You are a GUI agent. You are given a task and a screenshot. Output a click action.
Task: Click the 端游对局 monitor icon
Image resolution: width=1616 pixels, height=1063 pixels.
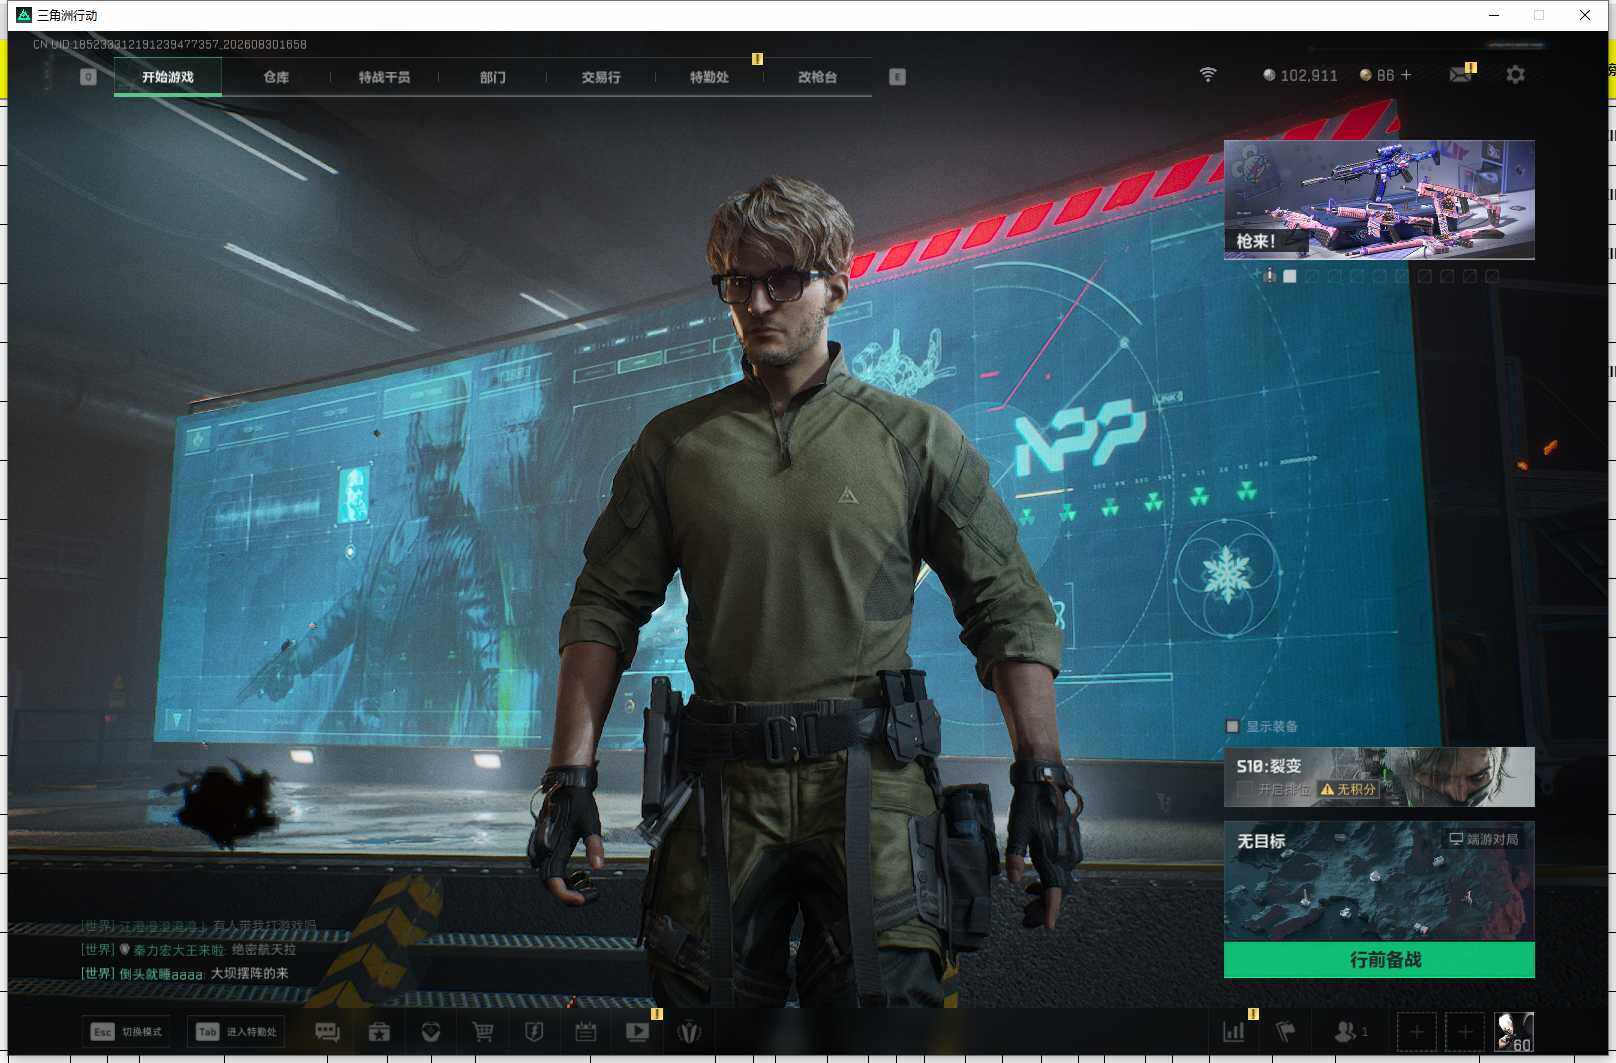(x=1456, y=839)
